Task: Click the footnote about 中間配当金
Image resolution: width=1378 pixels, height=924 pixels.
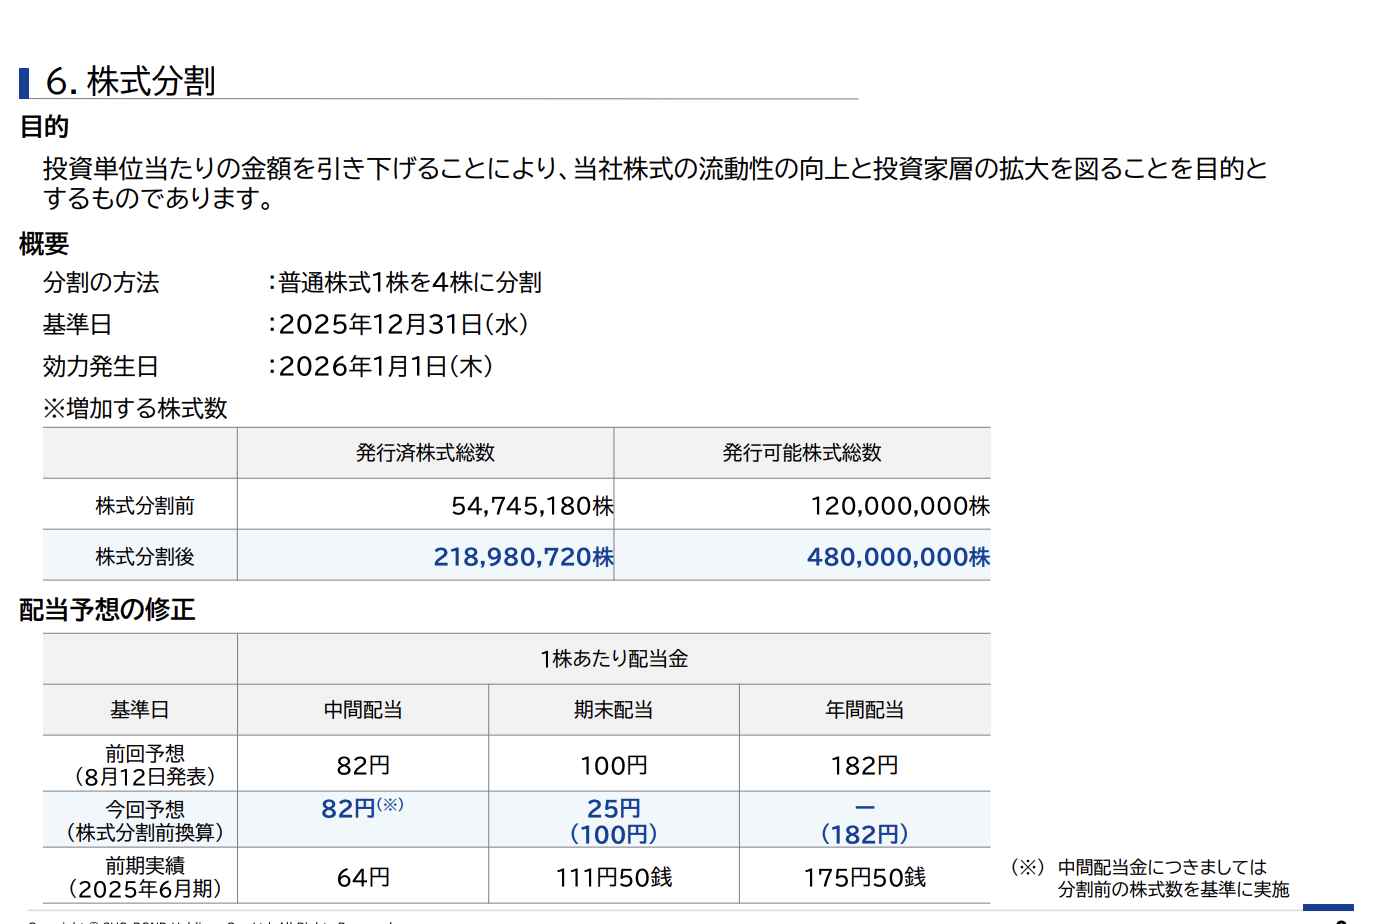Action: point(1160,878)
